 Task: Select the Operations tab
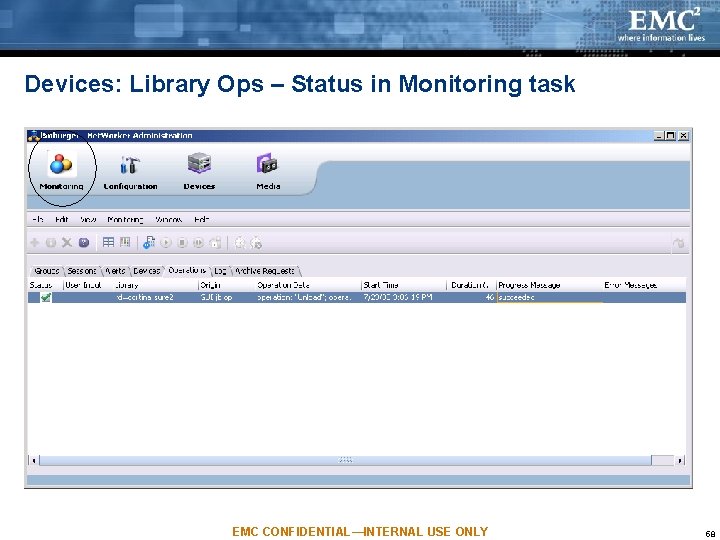[187, 270]
